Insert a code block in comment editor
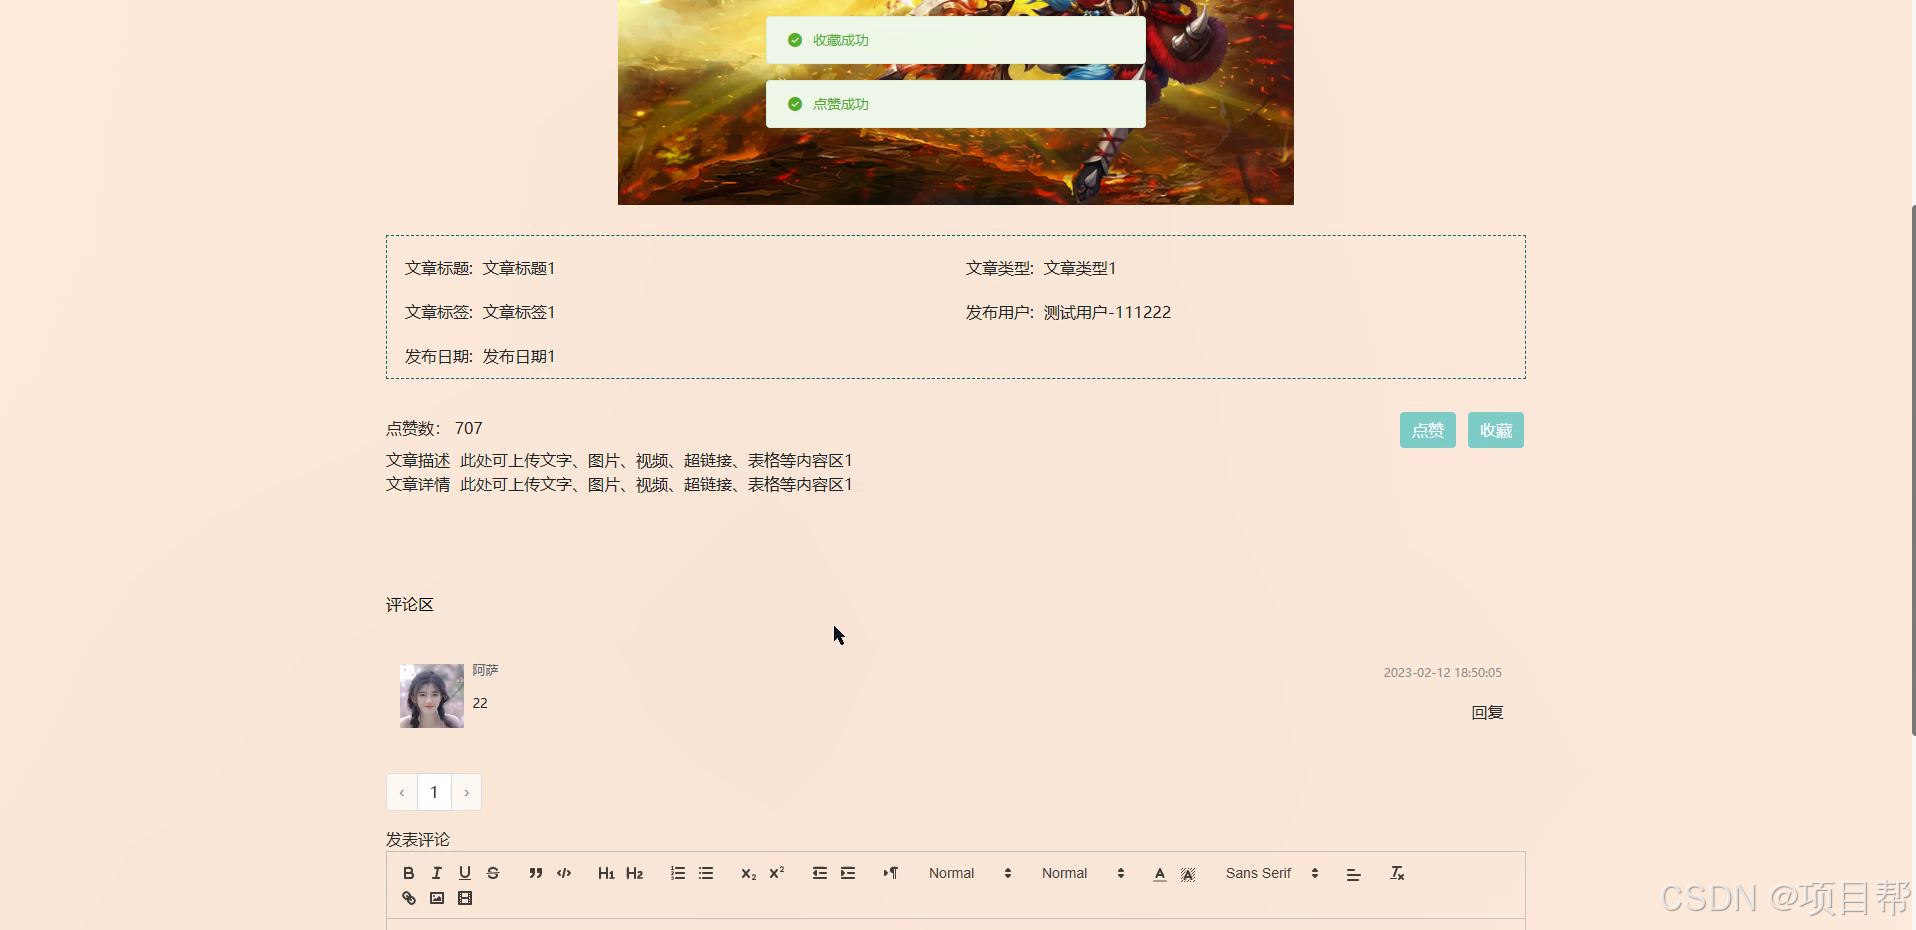This screenshot has width=1916, height=930. coord(564,873)
